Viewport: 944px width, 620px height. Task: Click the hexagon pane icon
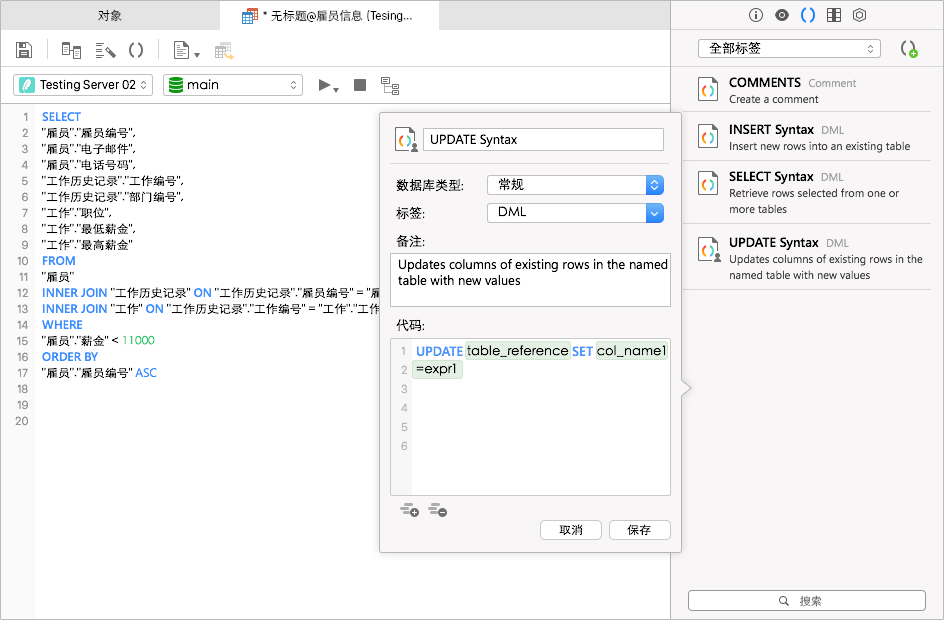(x=860, y=15)
